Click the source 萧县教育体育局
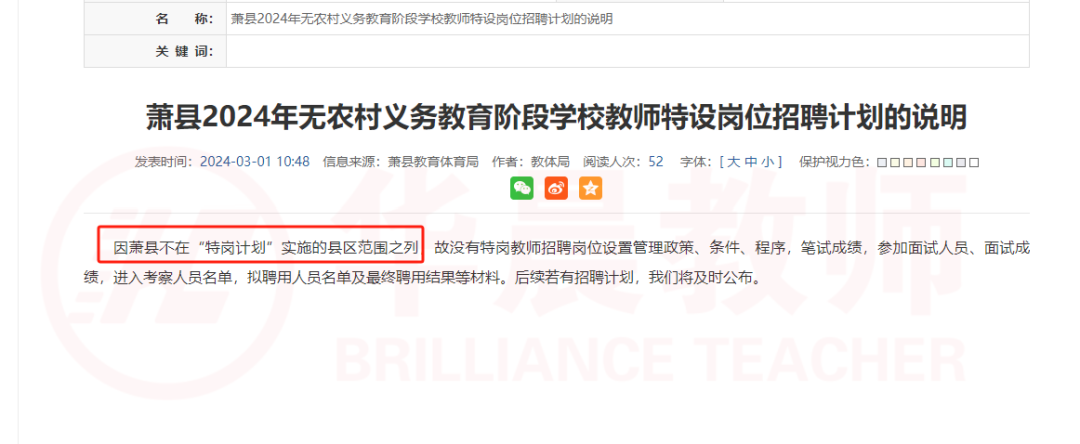The width and height of the screenshot is (1080, 444). [x=433, y=162]
